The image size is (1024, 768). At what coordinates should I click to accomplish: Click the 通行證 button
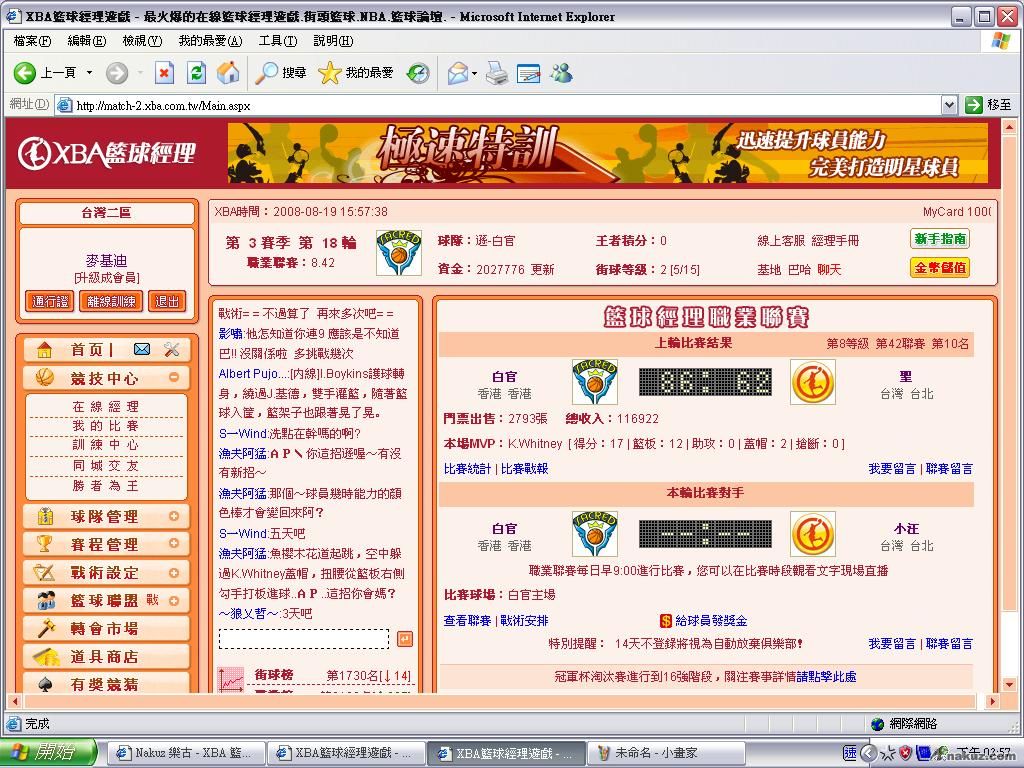[x=50, y=301]
